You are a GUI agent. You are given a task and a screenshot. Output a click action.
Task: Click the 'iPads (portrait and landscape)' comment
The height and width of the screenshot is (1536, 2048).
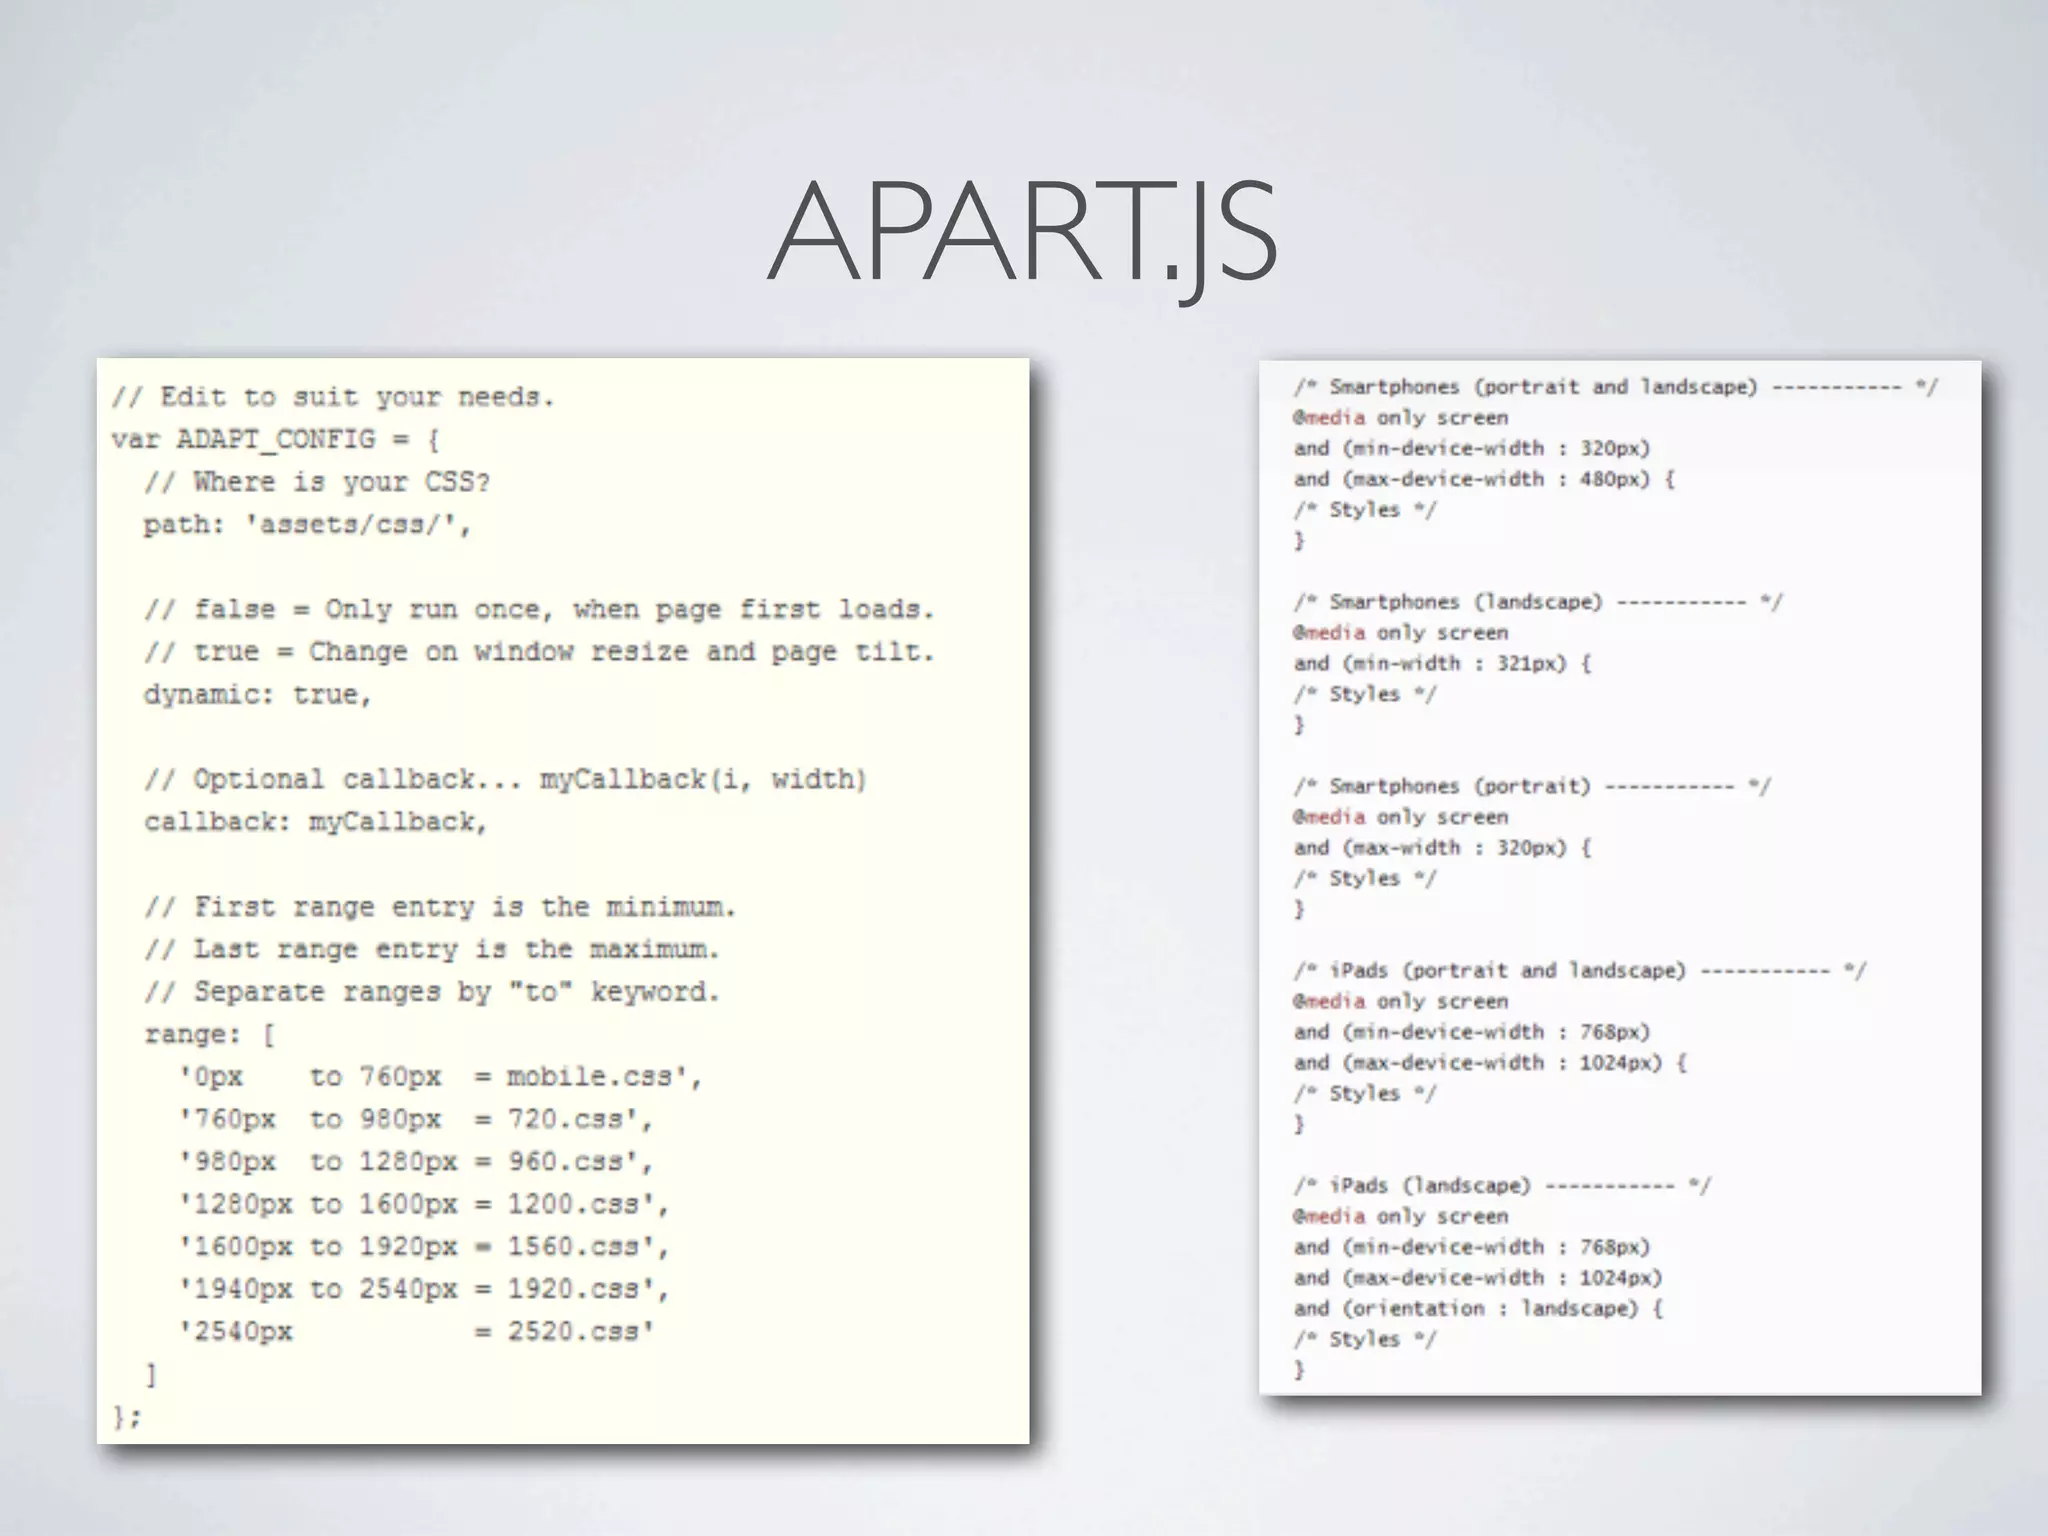coord(1579,971)
